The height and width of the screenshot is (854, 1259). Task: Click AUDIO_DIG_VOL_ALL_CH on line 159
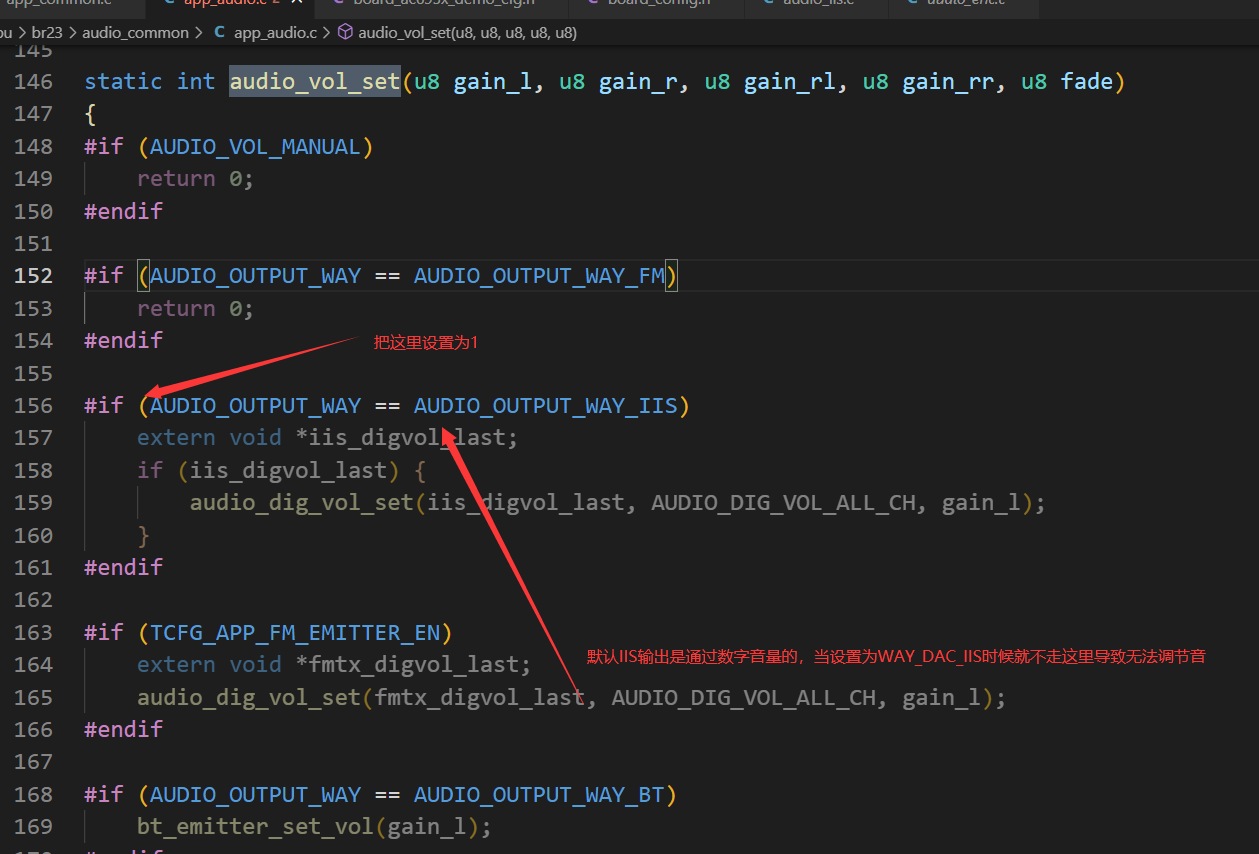pos(783,502)
